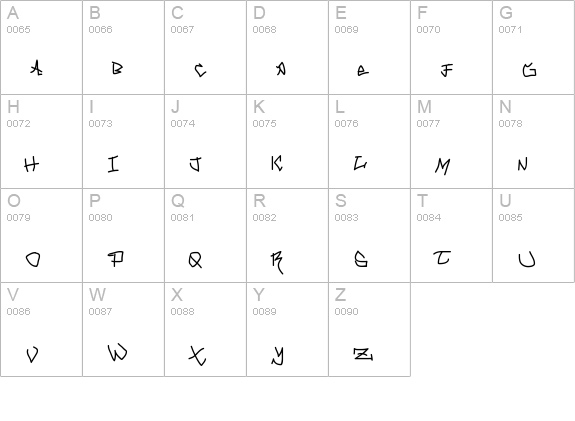Click the handwritten Q glyph
575x421 pixels.
(x=195, y=260)
